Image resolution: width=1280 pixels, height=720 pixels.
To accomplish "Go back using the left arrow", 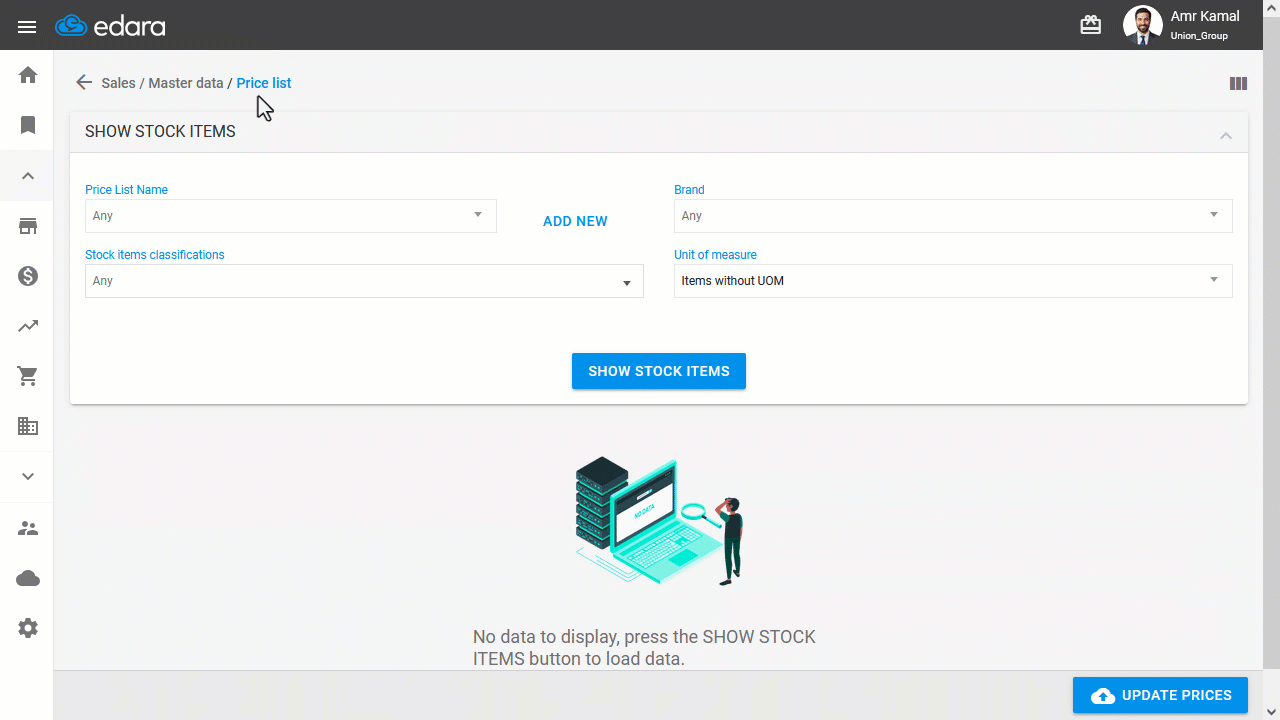I will [84, 83].
